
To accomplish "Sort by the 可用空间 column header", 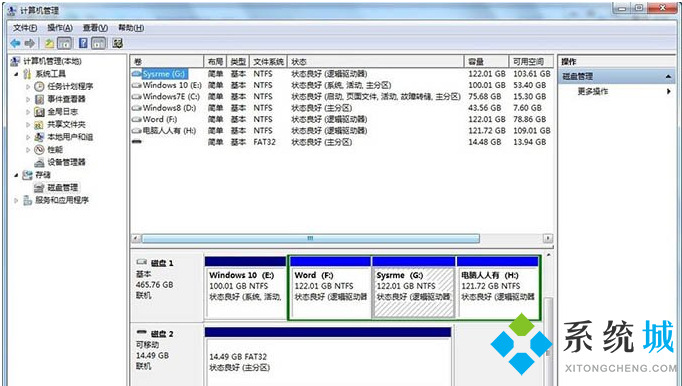I will coord(532,61).
